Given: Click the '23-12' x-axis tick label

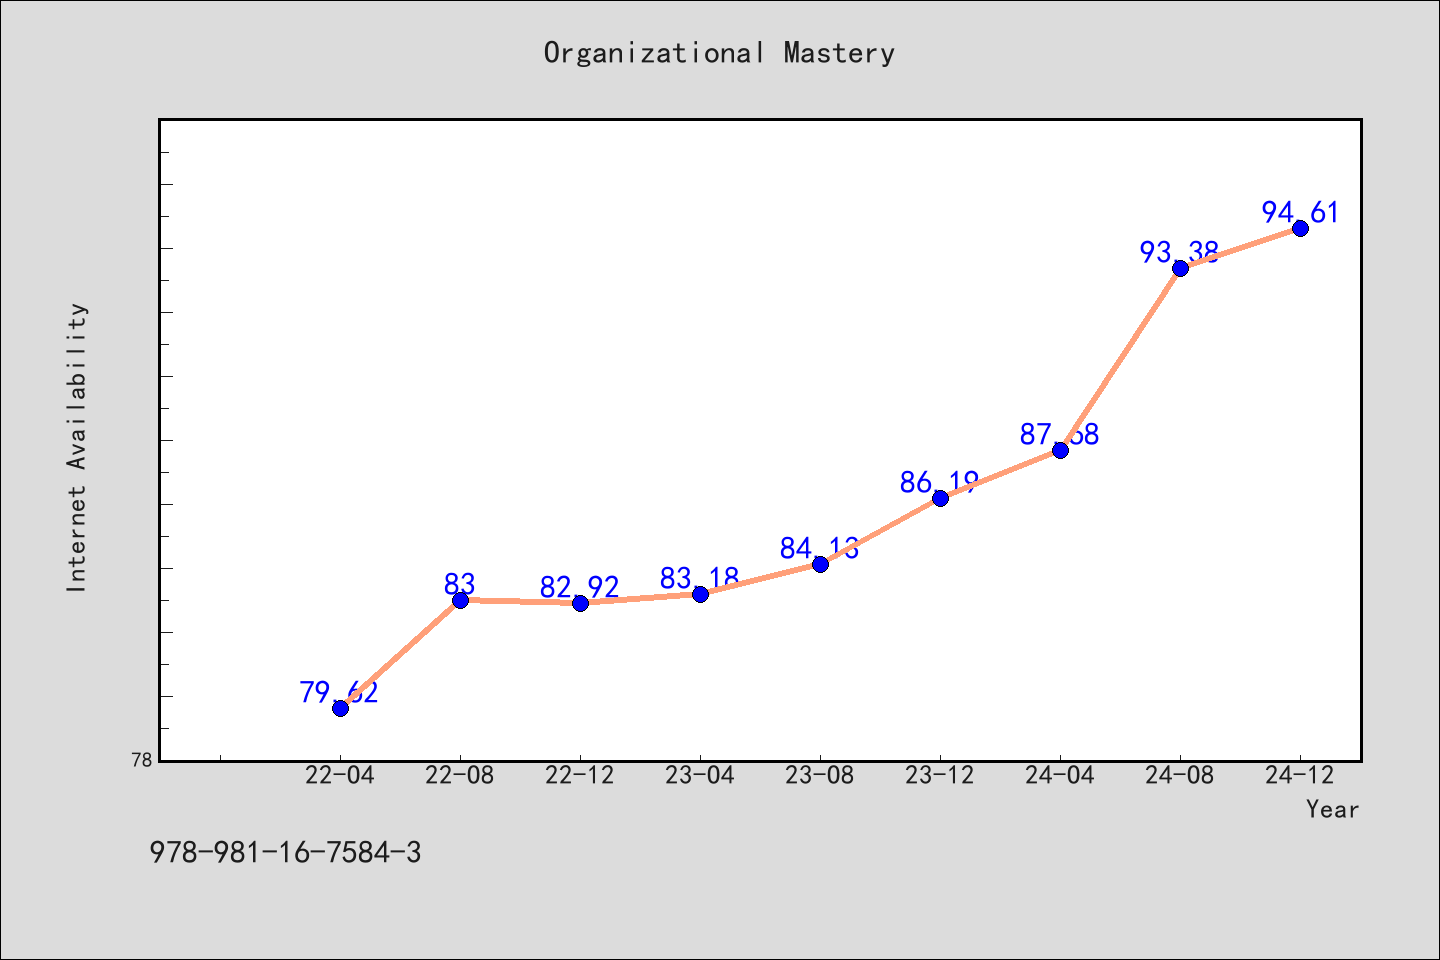Looking at the screenshot, I should pyautogui.click(x=940, y=776).
